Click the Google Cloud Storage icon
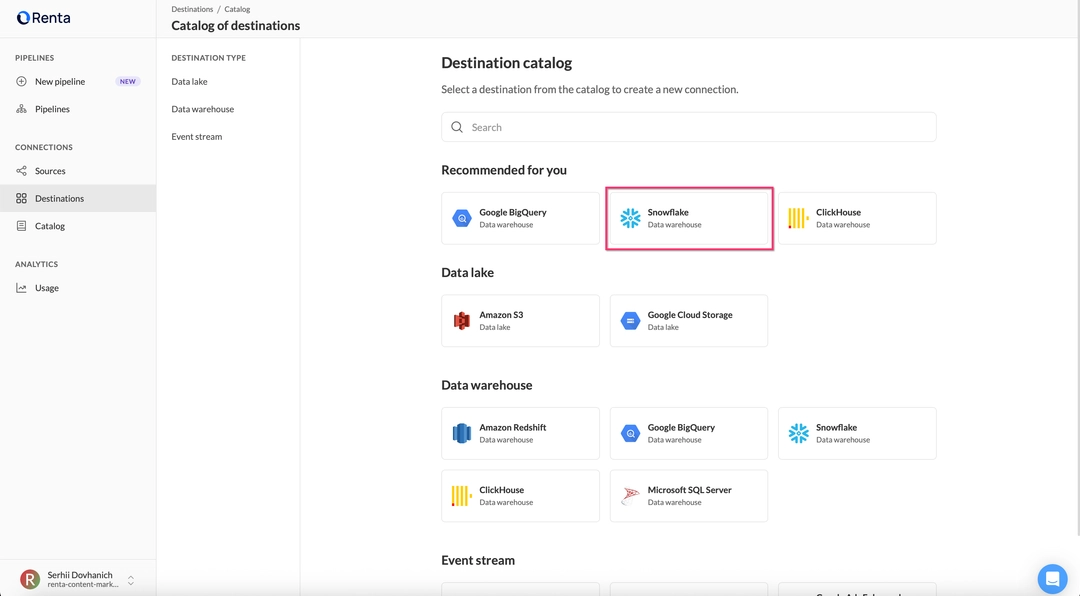 (x=630, y=321)
